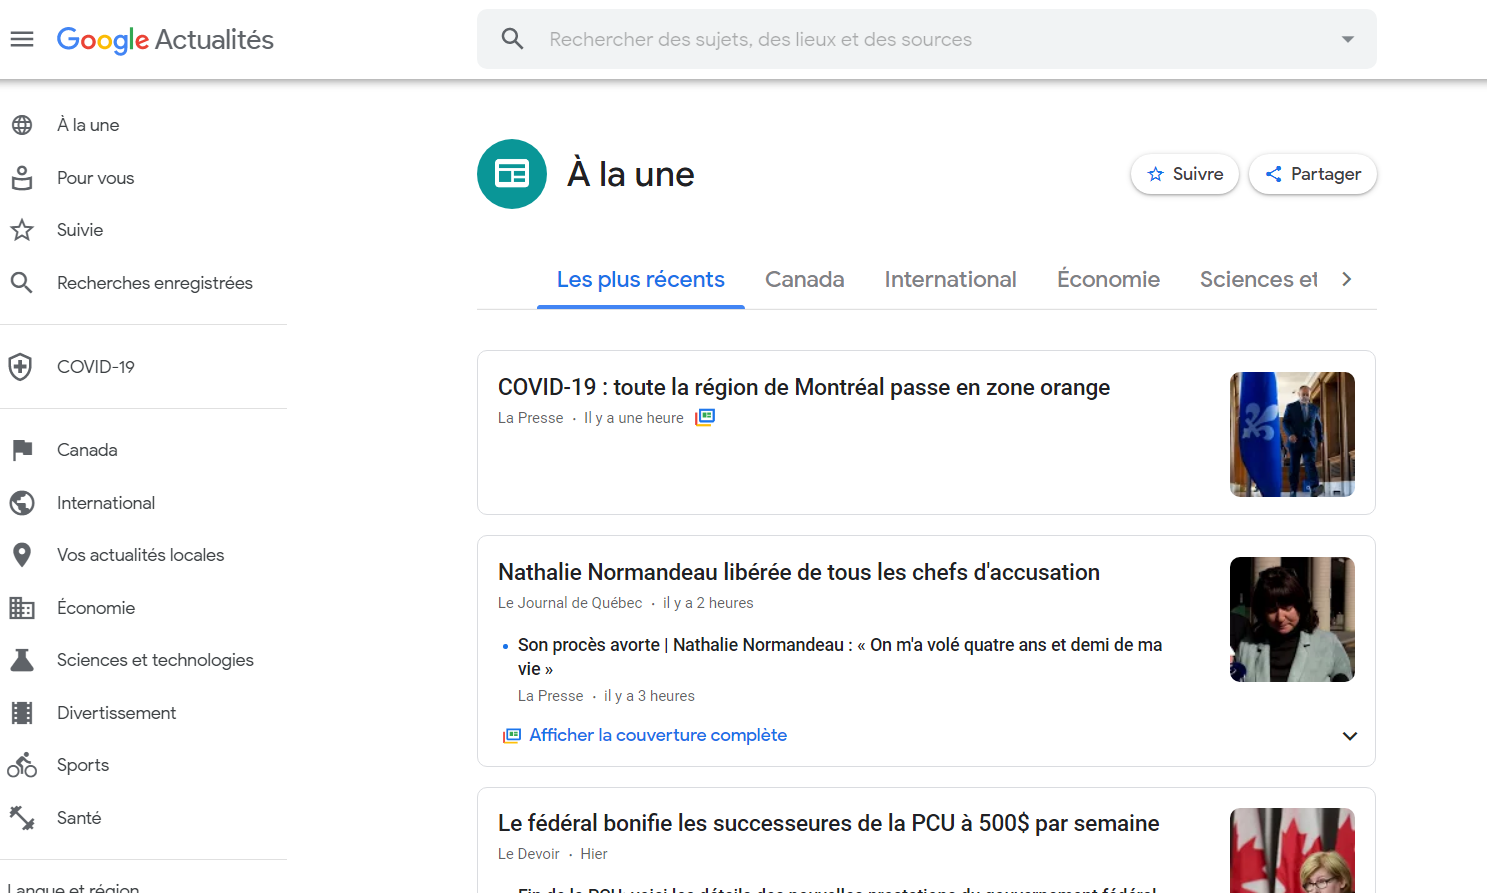Click the 'Hier' timestamp under PCU article
Image resolution: width=1487 pixels, height=893 pixels.
(594, 854)
